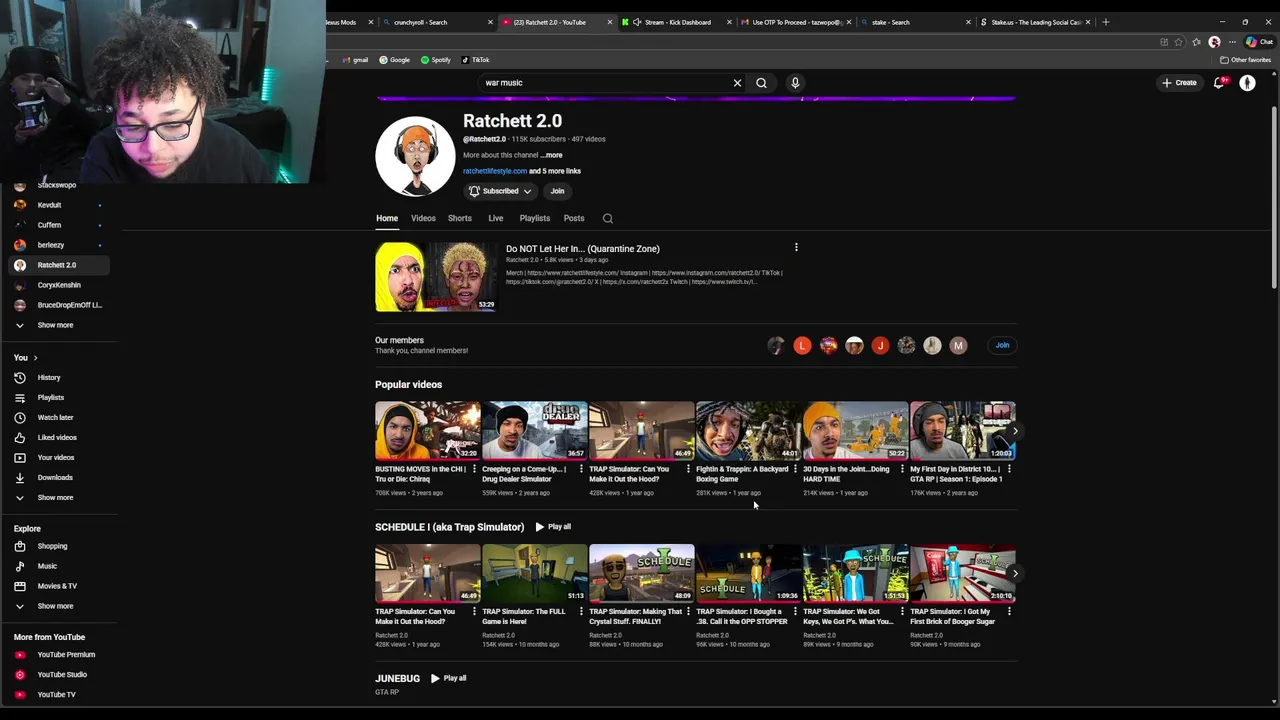Open gmail bookmark in bookmarks bar
The image size is (1280, 720).
355,60
